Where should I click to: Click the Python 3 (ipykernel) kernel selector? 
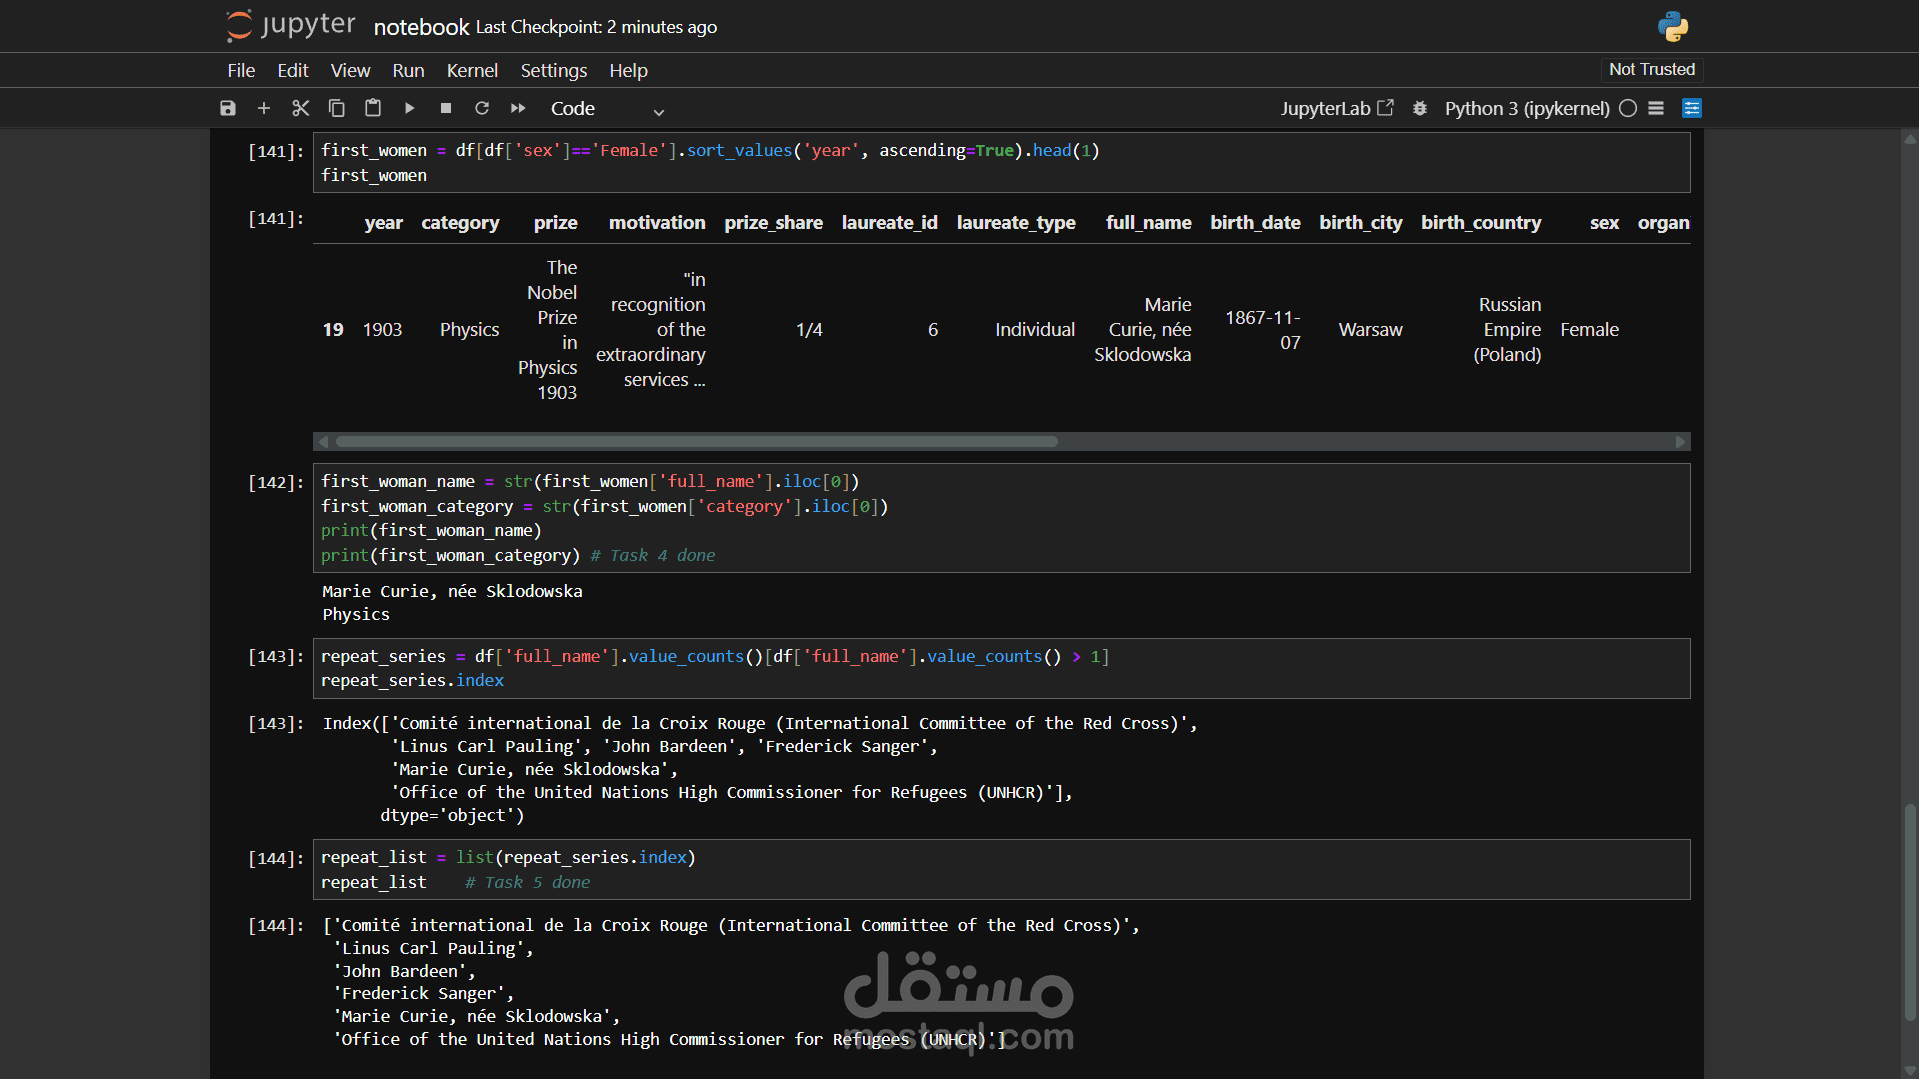1527,108
